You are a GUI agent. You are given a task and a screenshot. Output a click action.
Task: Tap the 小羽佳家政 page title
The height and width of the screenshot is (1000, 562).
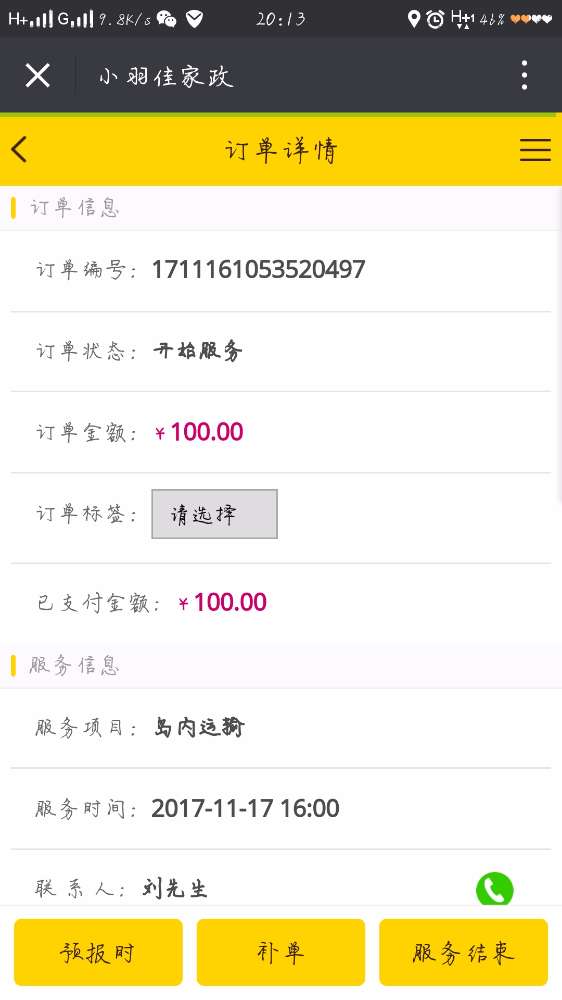[166, 77]
